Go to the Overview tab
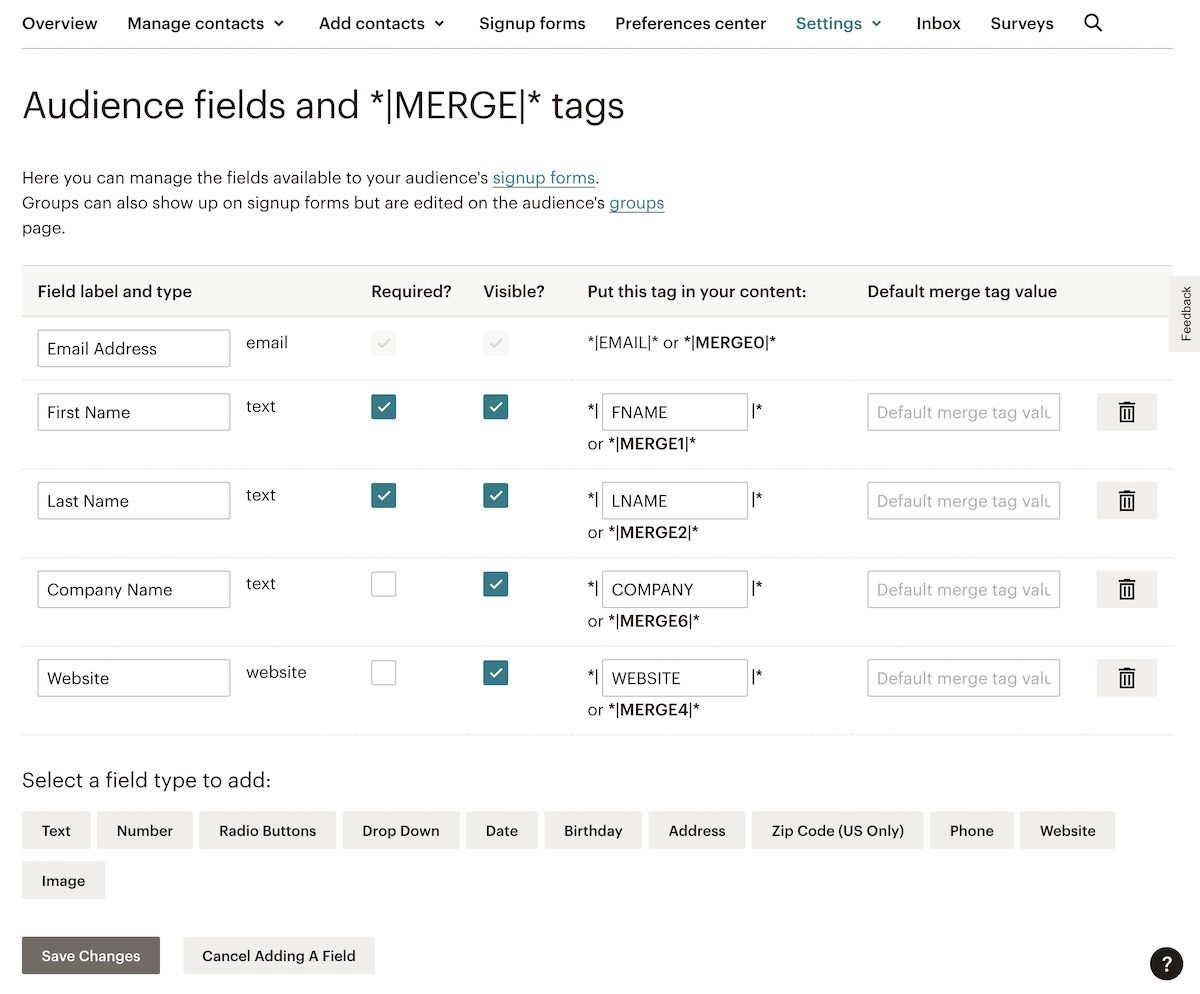Screen dimensions: 1200x994 pyautogui.click(x=60, y=23)
